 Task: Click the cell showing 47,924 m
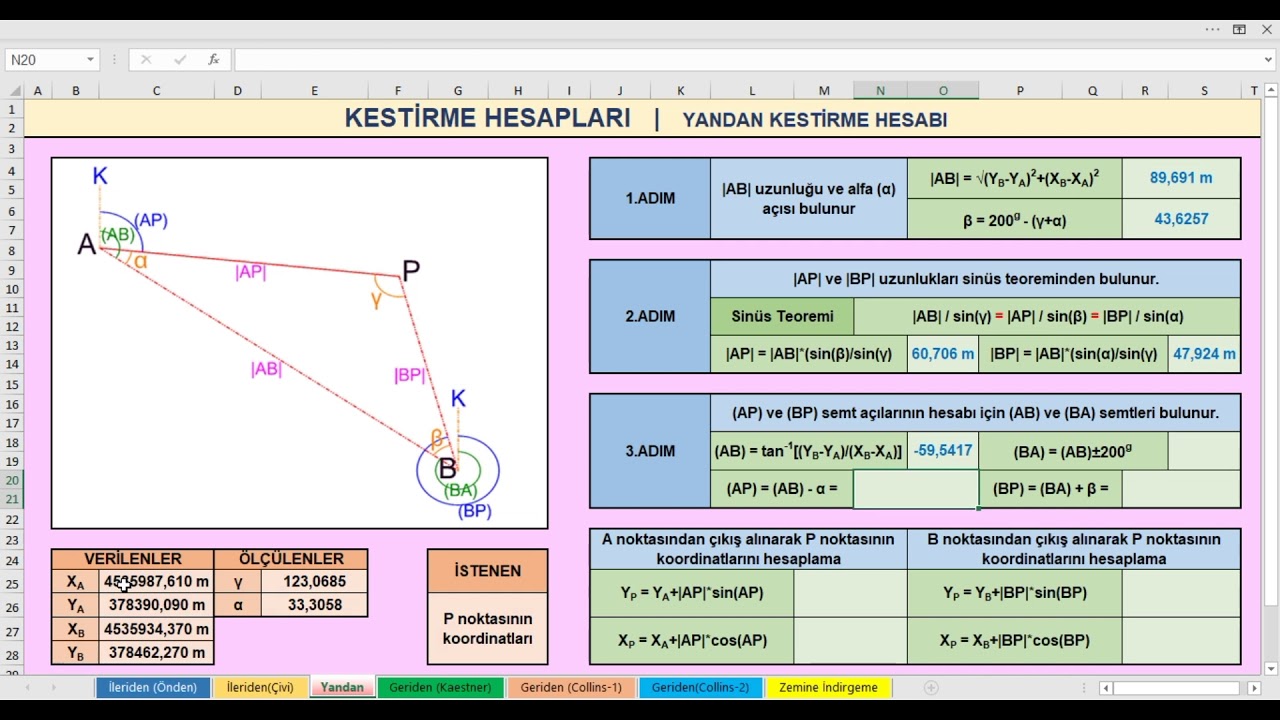coord(1204,354)
